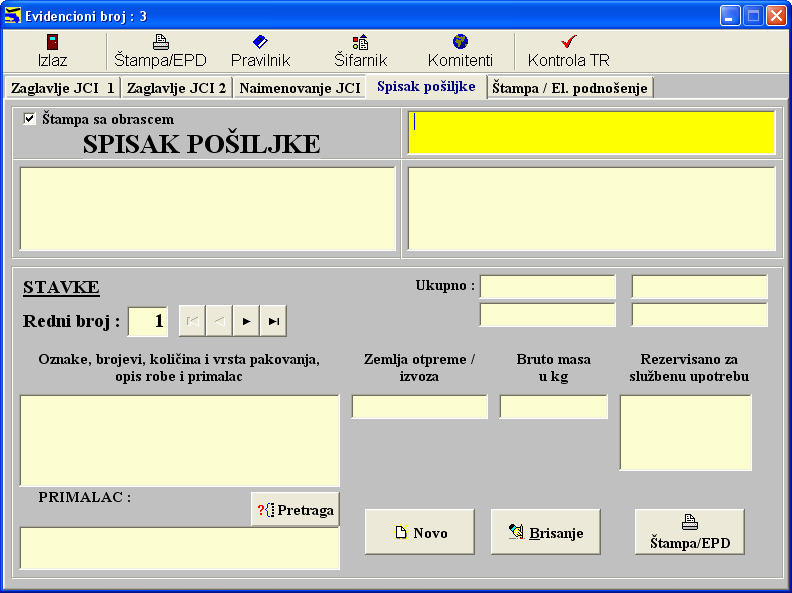The image size is (792, 593).
Task: Click Ukupno field bottom left
Action: (x=548, y=315)
